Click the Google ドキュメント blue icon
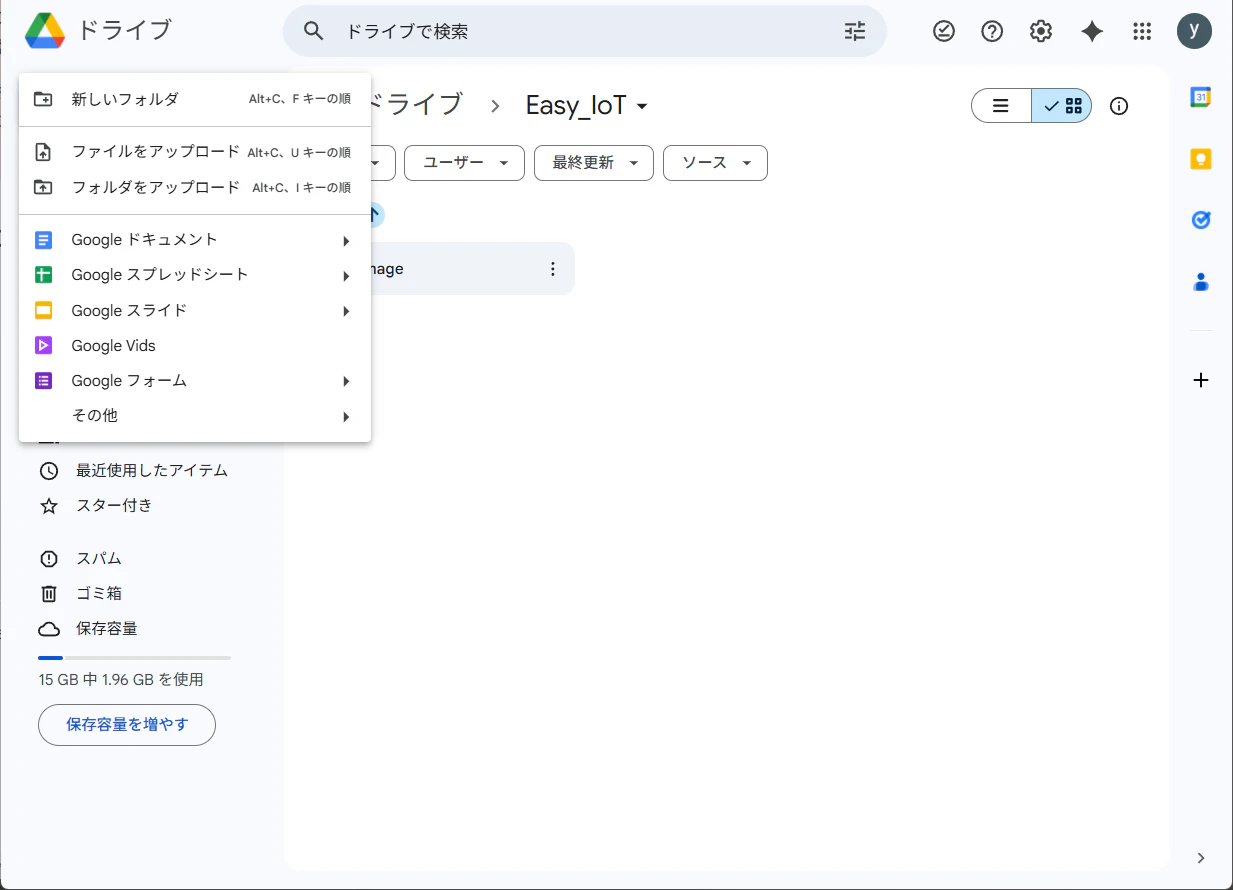This screenshot has height=890, width=1233. 43,240
